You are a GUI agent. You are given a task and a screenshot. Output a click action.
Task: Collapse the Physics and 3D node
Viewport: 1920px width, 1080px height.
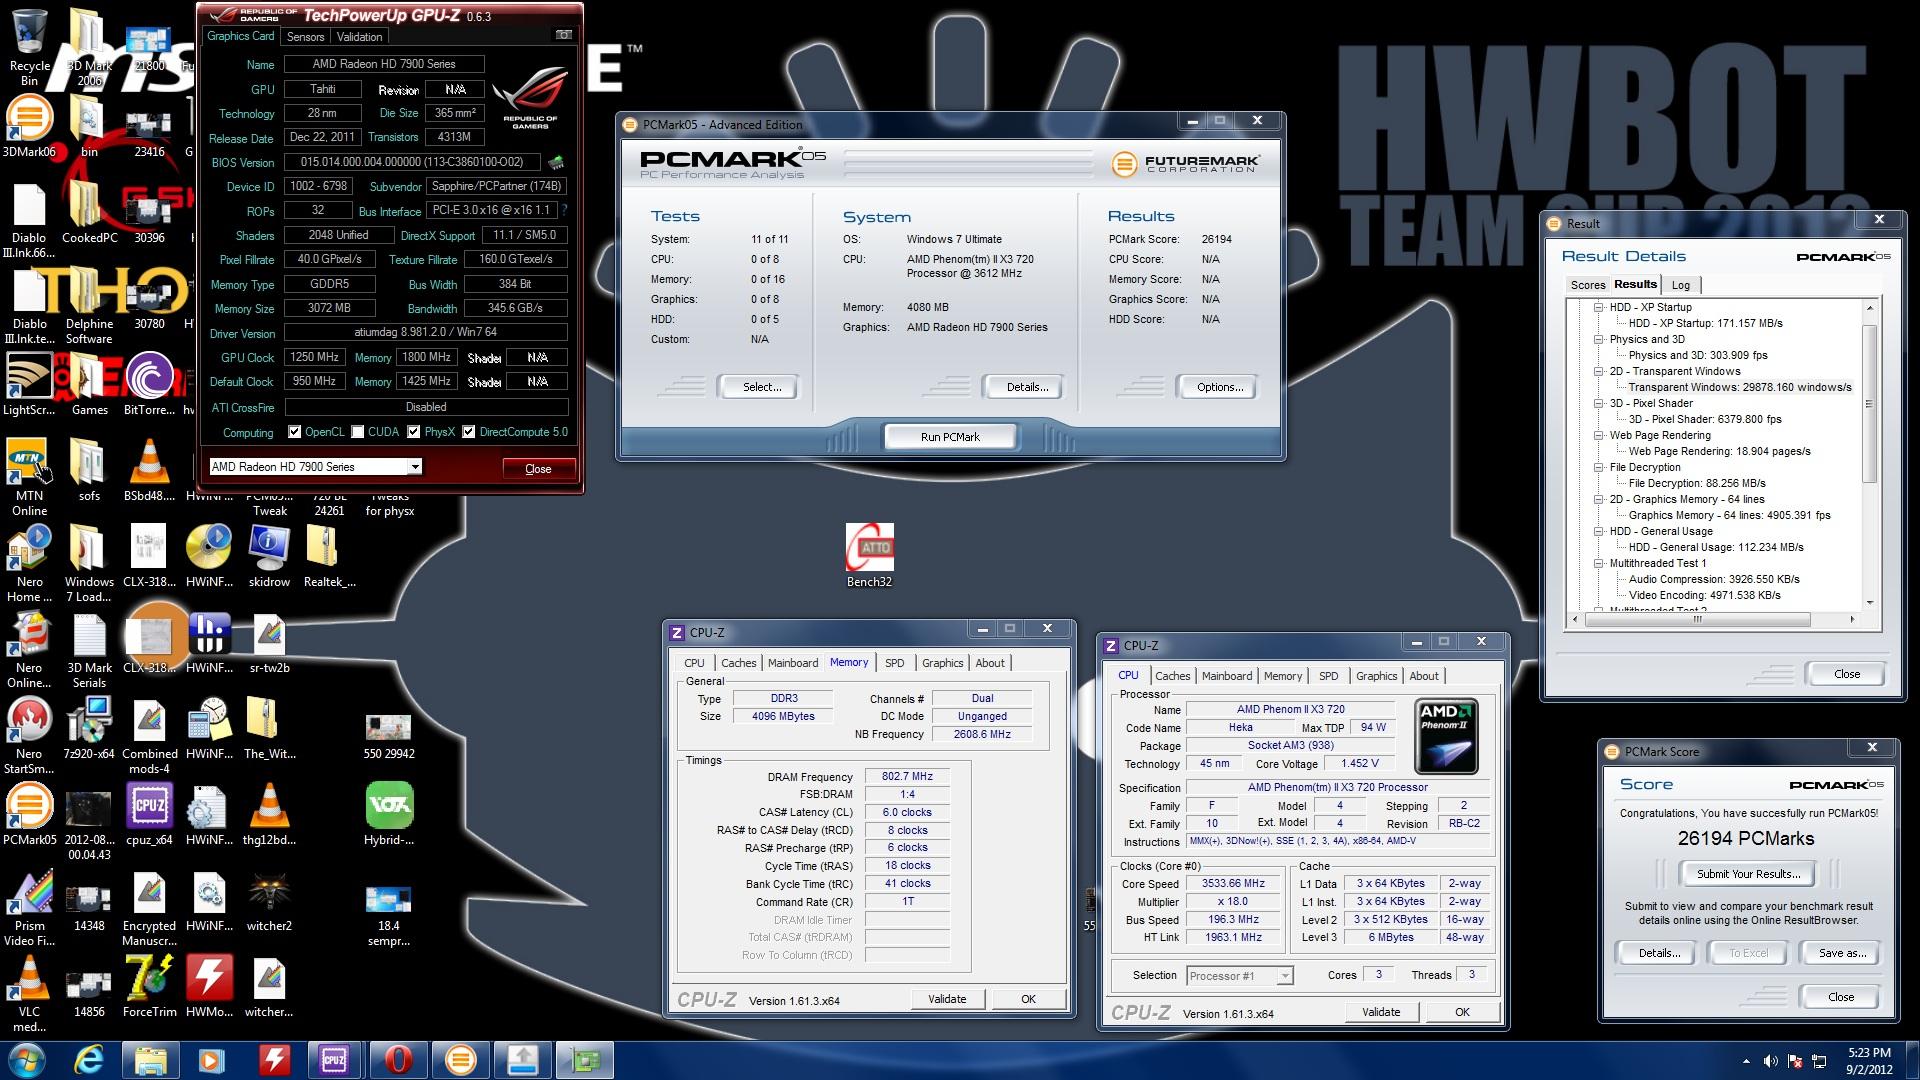(x=1599, y=339)
